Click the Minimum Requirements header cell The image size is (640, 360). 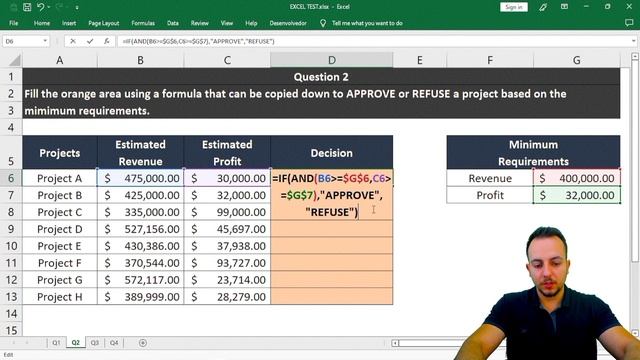pos(533,153)
